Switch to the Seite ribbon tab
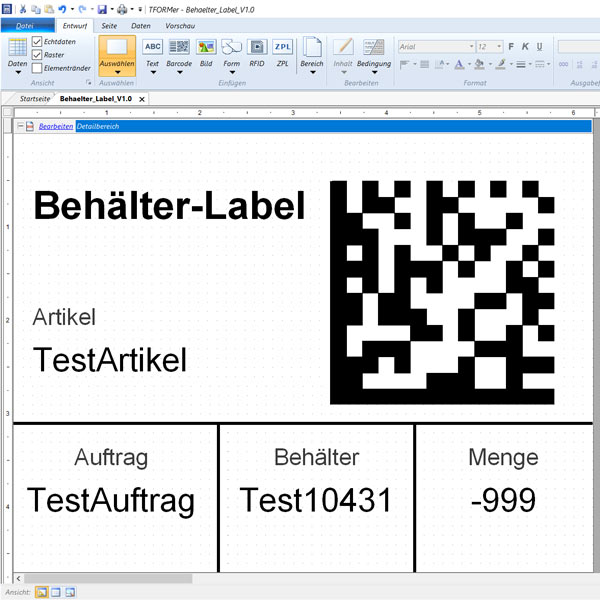Viewport: 600px width, 600px height. tap(109, 26)
